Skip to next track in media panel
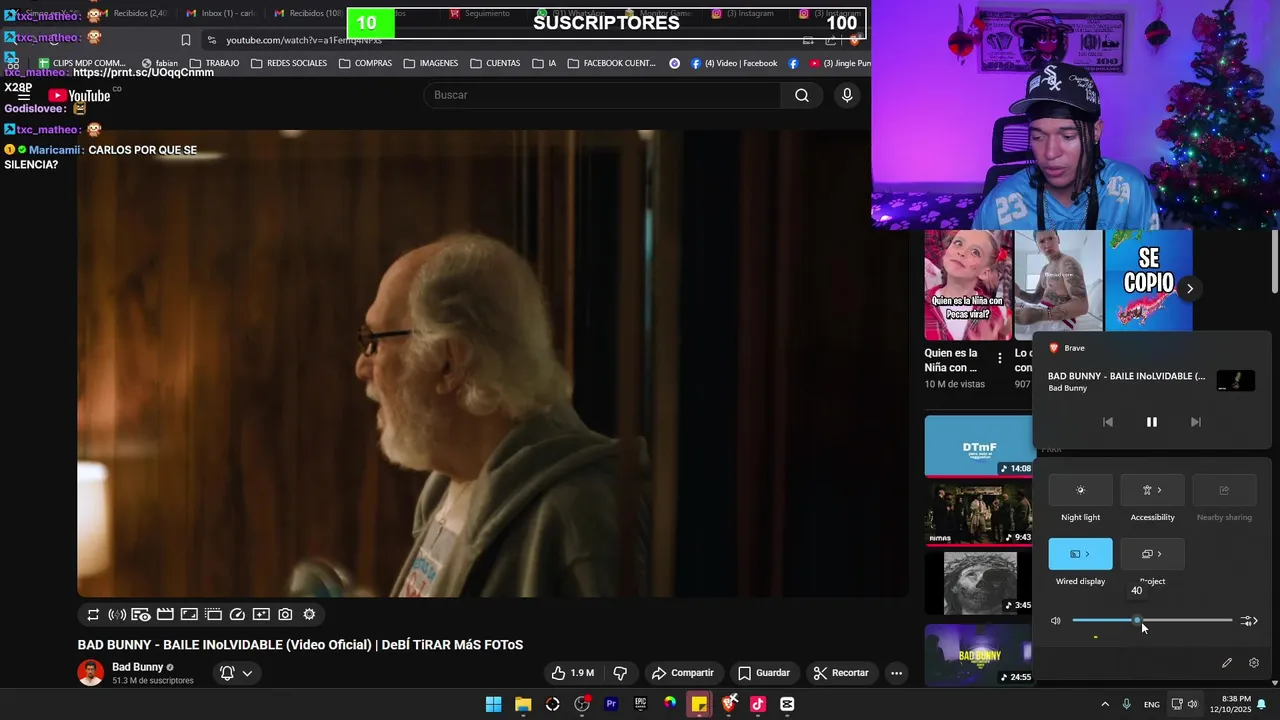The width and height of the screenshot is (1280, 720). (1195, 422)
